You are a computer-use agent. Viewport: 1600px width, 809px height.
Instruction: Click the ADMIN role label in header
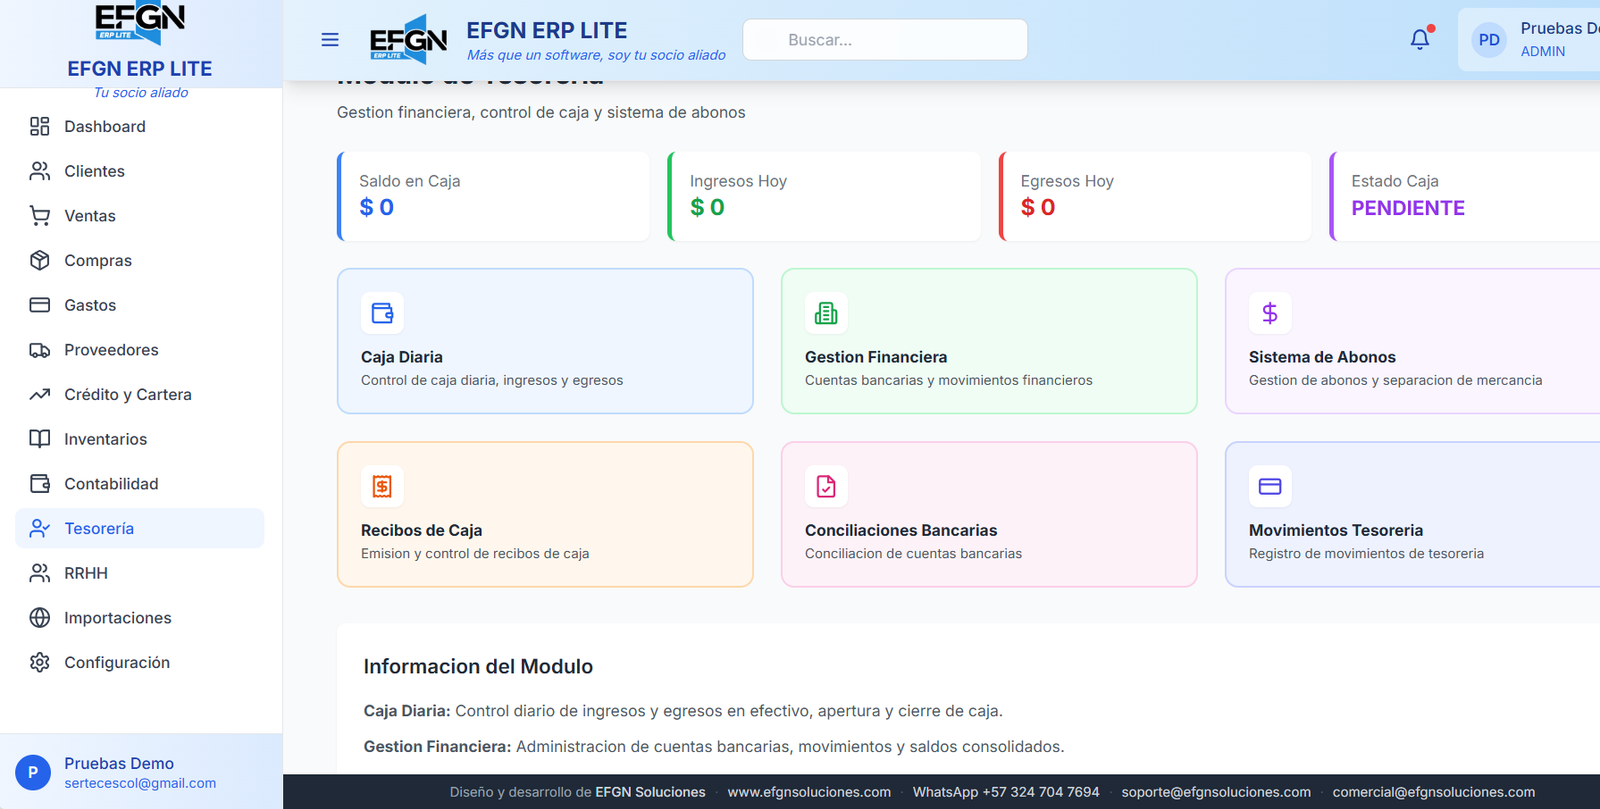point(1543,51)
